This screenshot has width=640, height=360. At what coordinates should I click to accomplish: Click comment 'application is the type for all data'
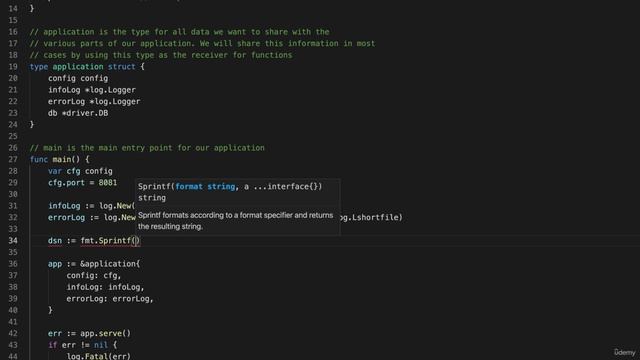pyautogui.click(x=179, y=32)
